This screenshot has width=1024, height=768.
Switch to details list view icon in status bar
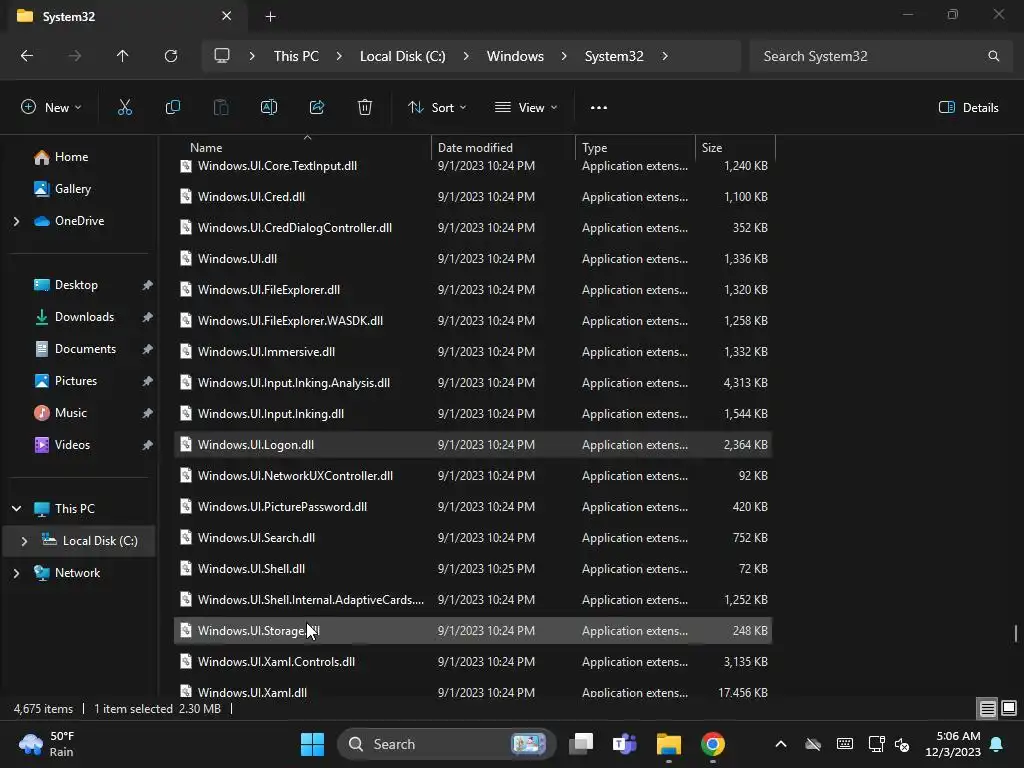(987, 709)
